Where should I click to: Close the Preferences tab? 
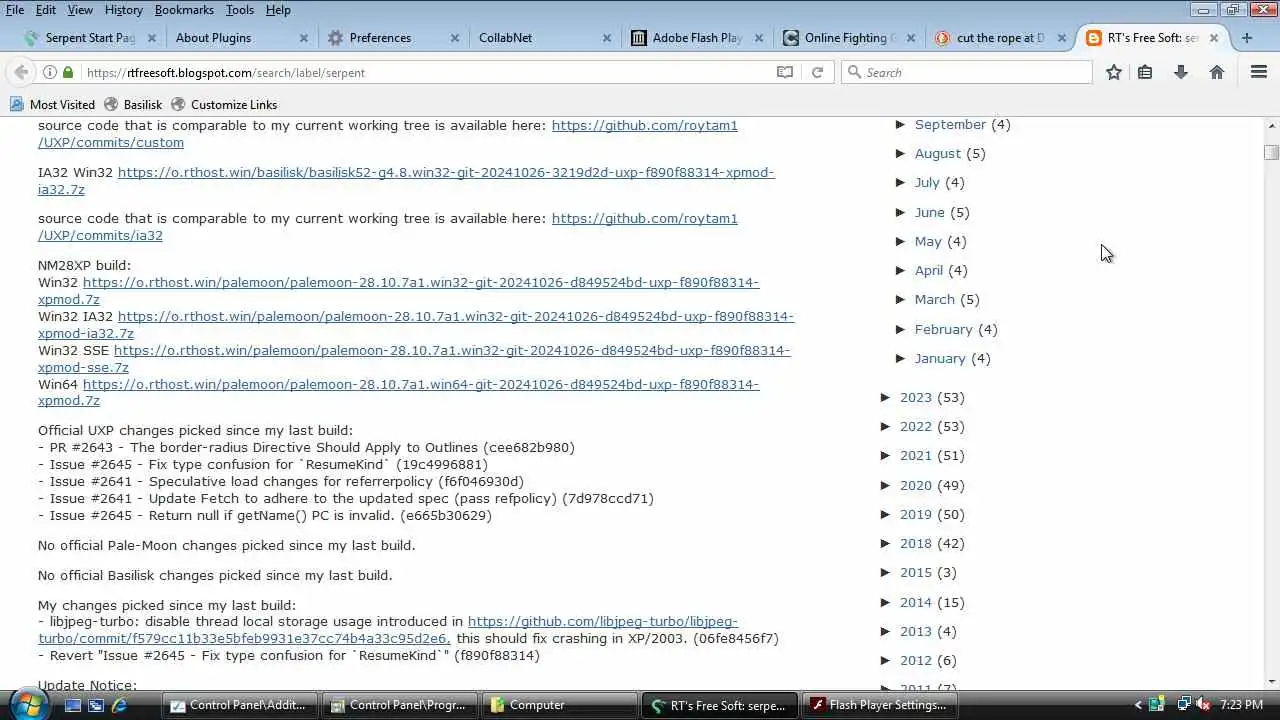coord(455,38)
